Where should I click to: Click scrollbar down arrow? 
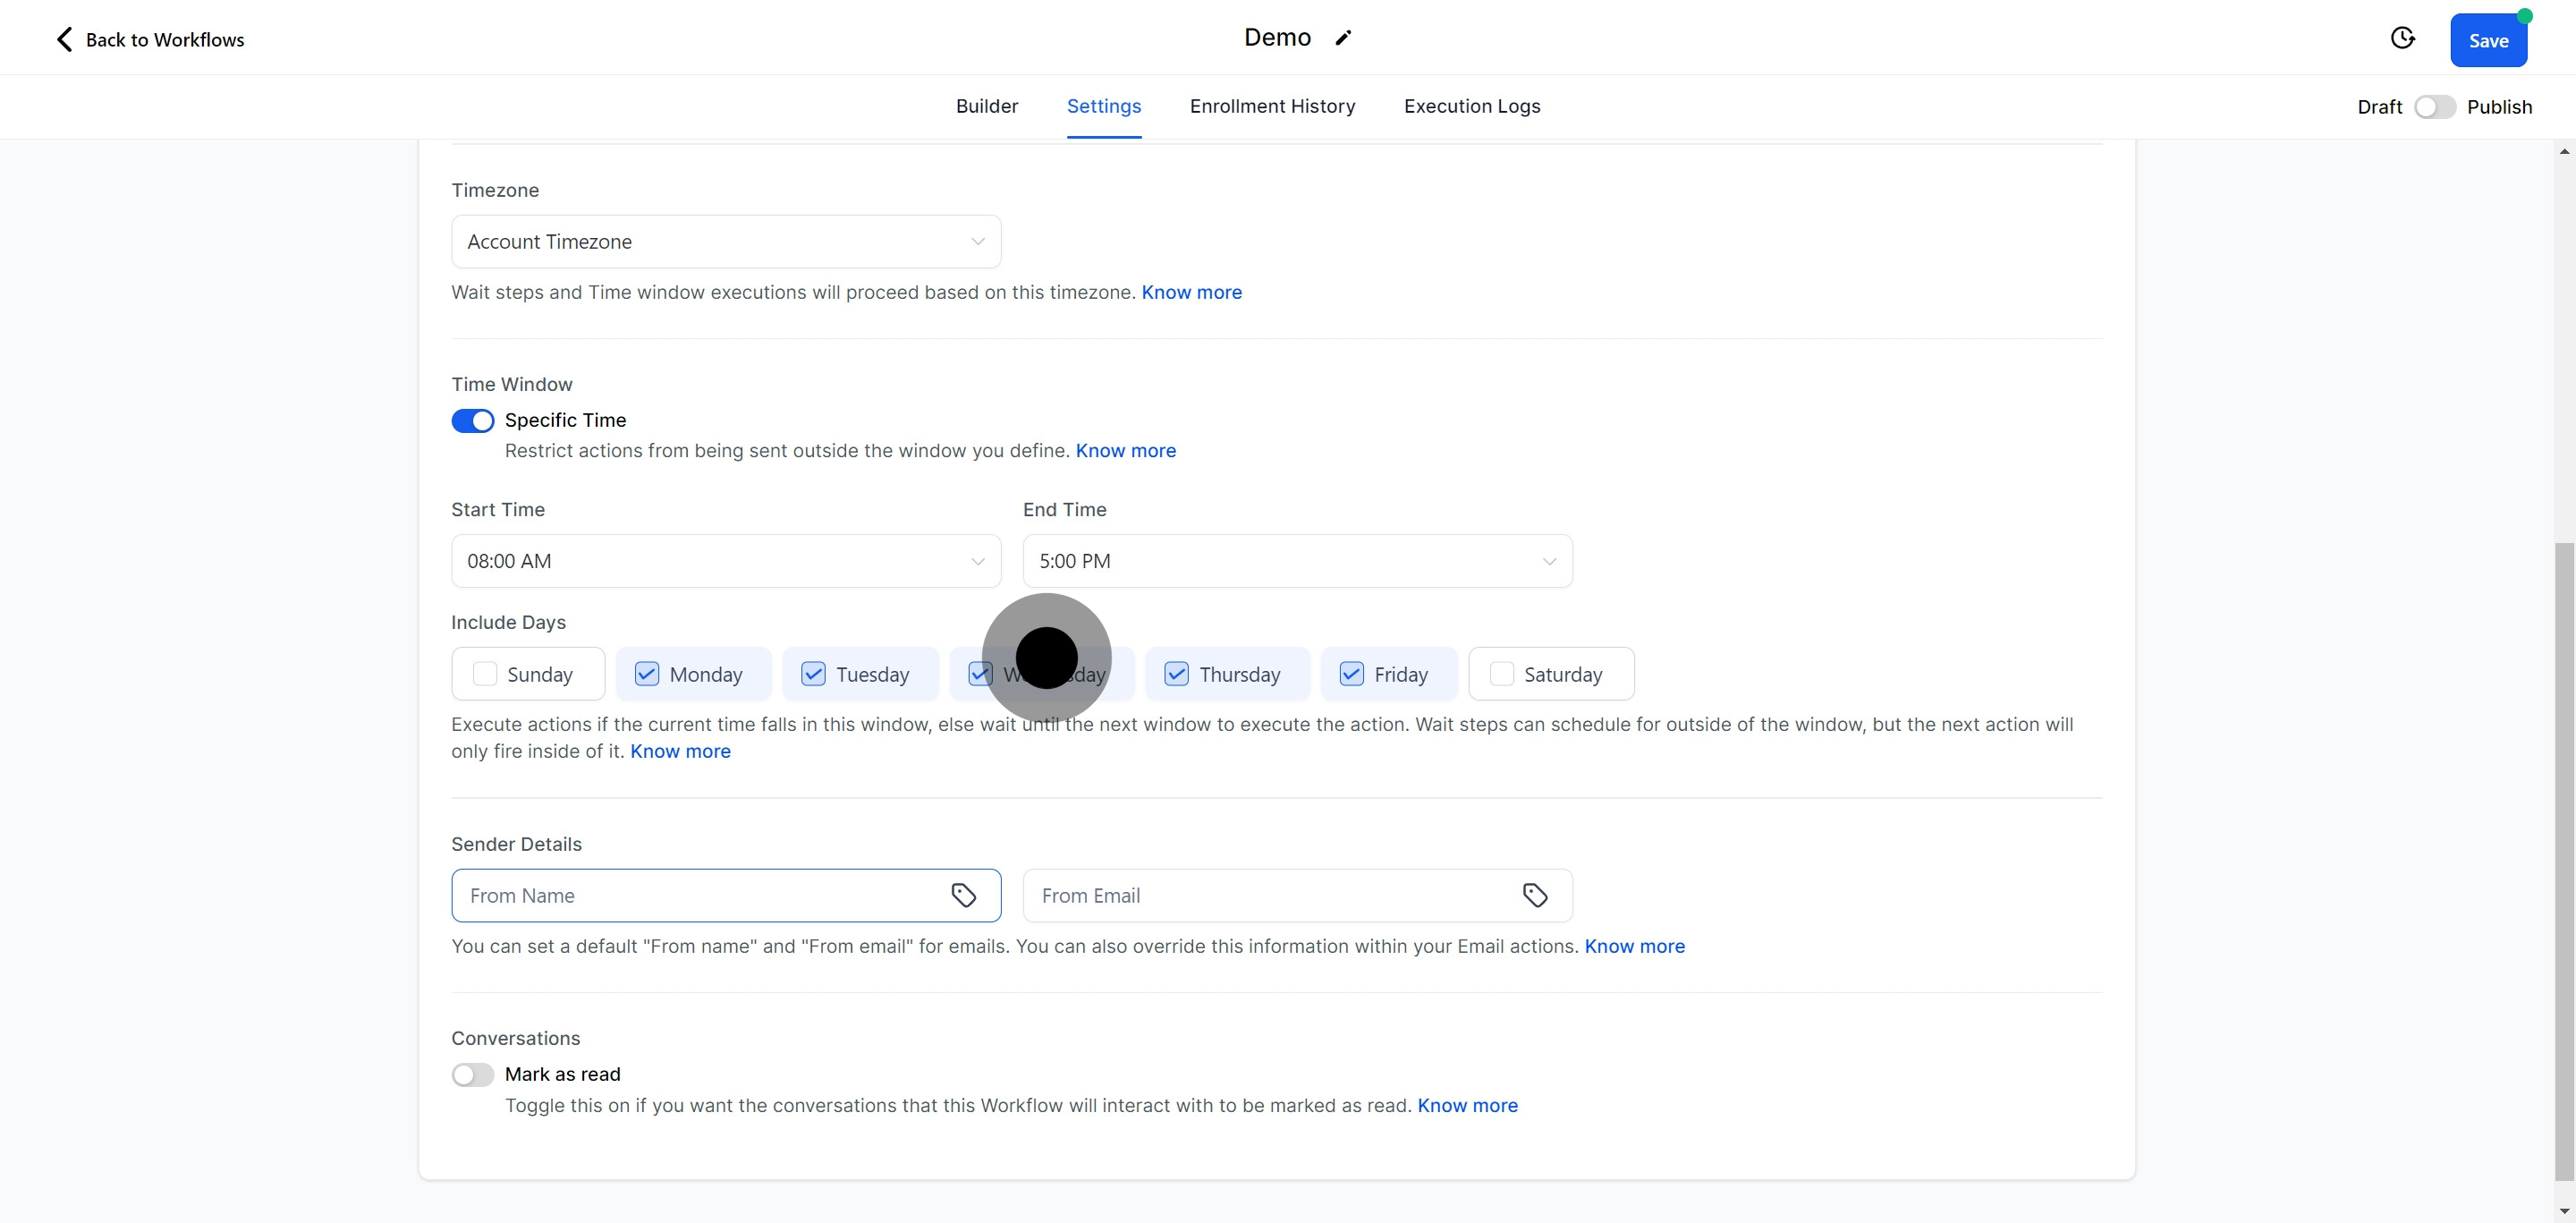pyautogui.click(x=2564, y=1210)
